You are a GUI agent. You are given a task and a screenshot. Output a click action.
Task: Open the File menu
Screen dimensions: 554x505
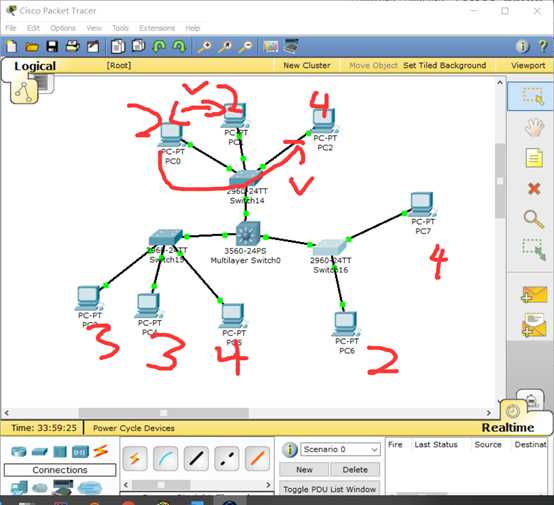(11, 28)
